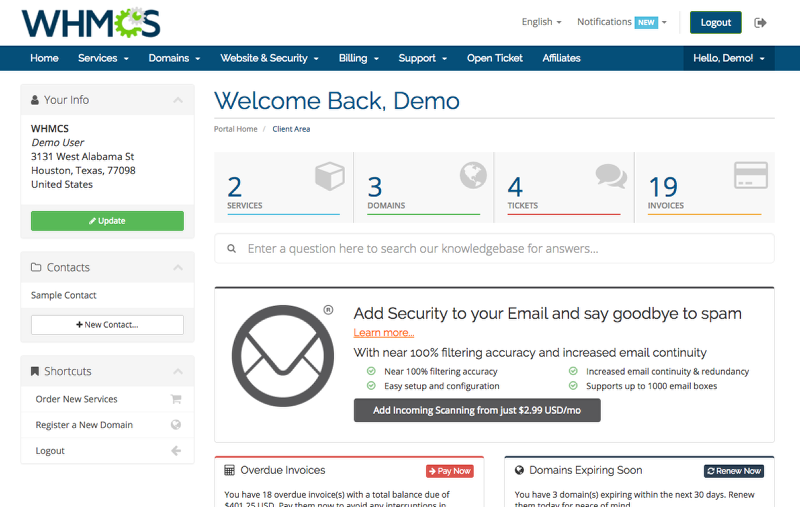The width and height of the screenshot is (800, 507).
Task: Open the Notifications dropdown
Action: [622, 22]
